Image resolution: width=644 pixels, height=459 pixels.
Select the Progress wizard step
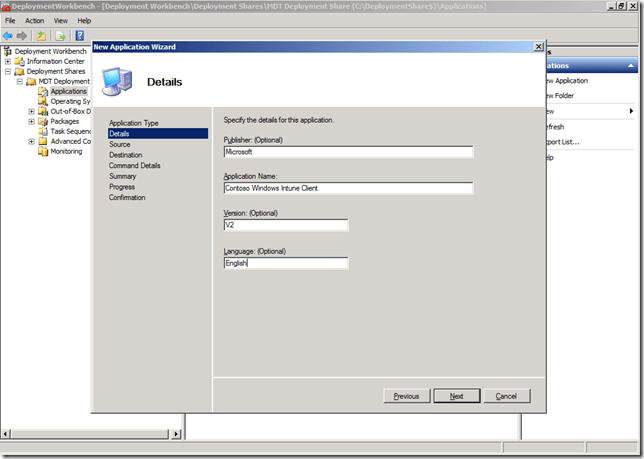point(122,187)
